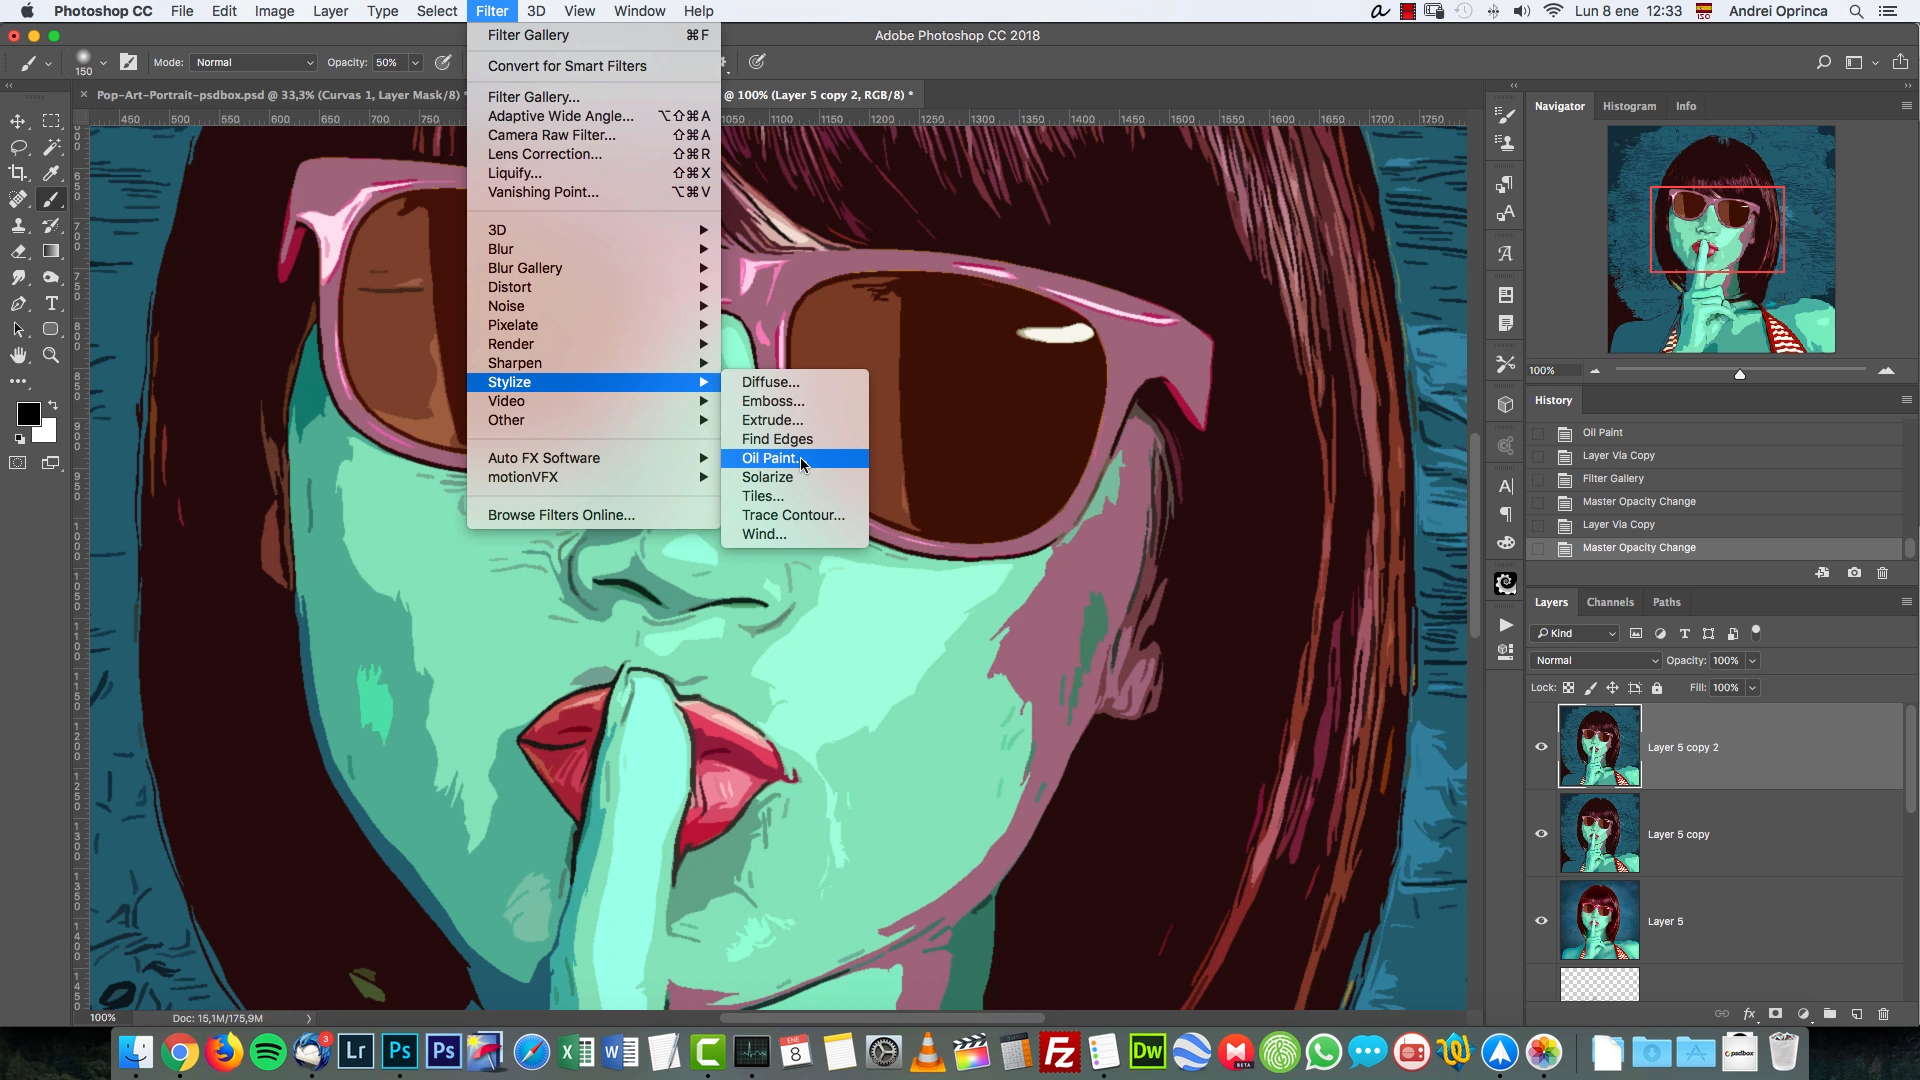Viewport: 1920px width, 1080px height.
Task: Select the Crop tool
Action: (x=18, y=173)
